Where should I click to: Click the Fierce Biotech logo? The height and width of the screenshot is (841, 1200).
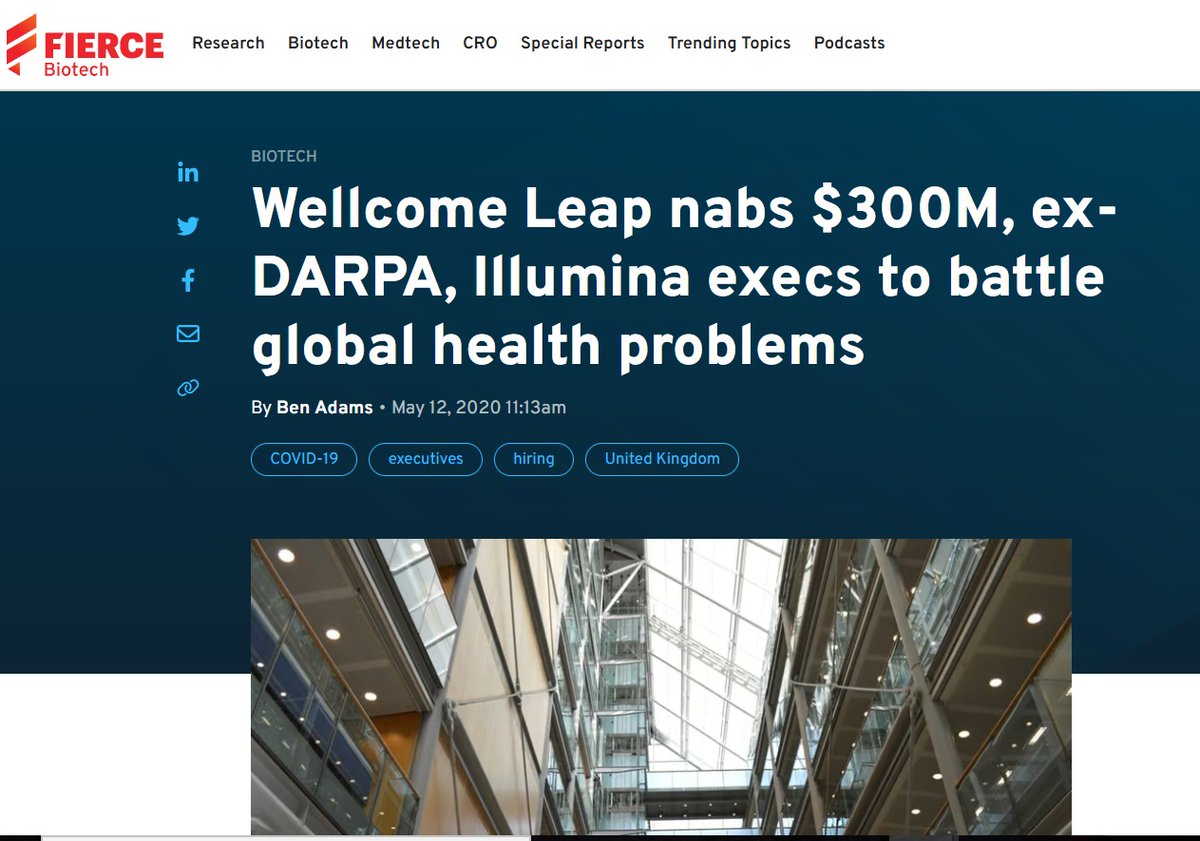point(85,46)
